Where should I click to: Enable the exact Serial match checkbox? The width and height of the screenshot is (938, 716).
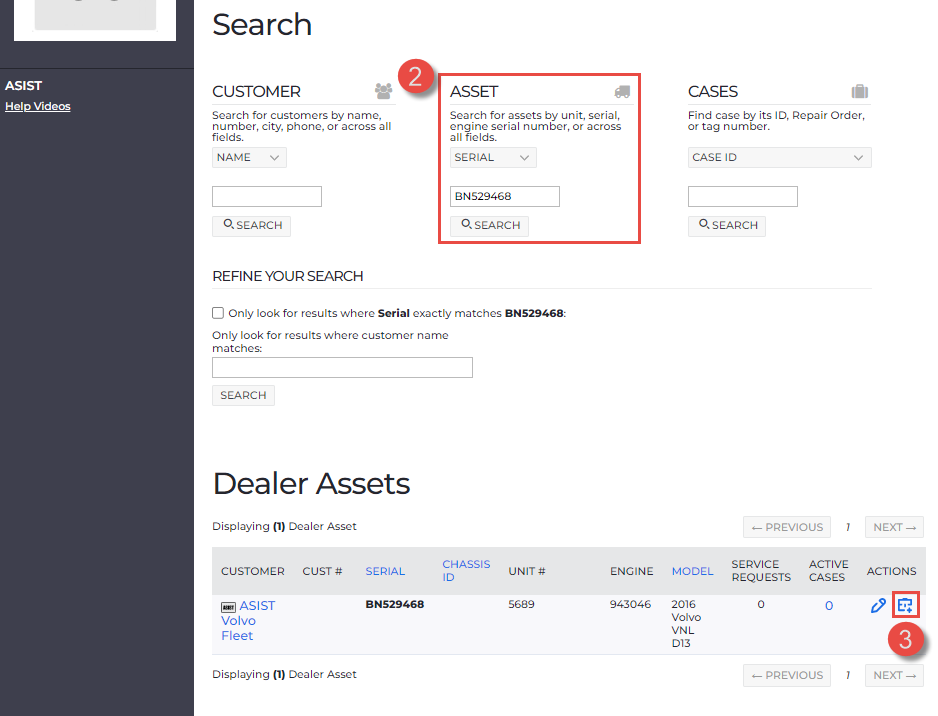218,313
